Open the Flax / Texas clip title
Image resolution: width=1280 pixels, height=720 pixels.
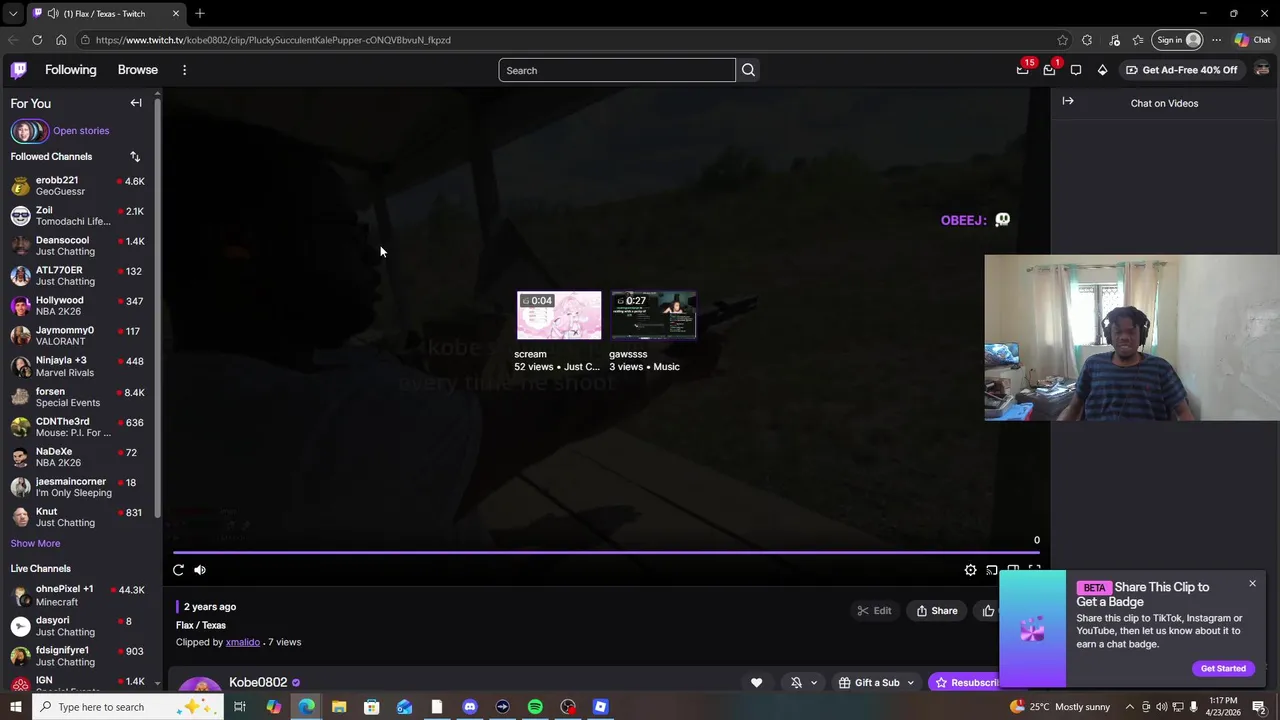click(x=201, y=625)
